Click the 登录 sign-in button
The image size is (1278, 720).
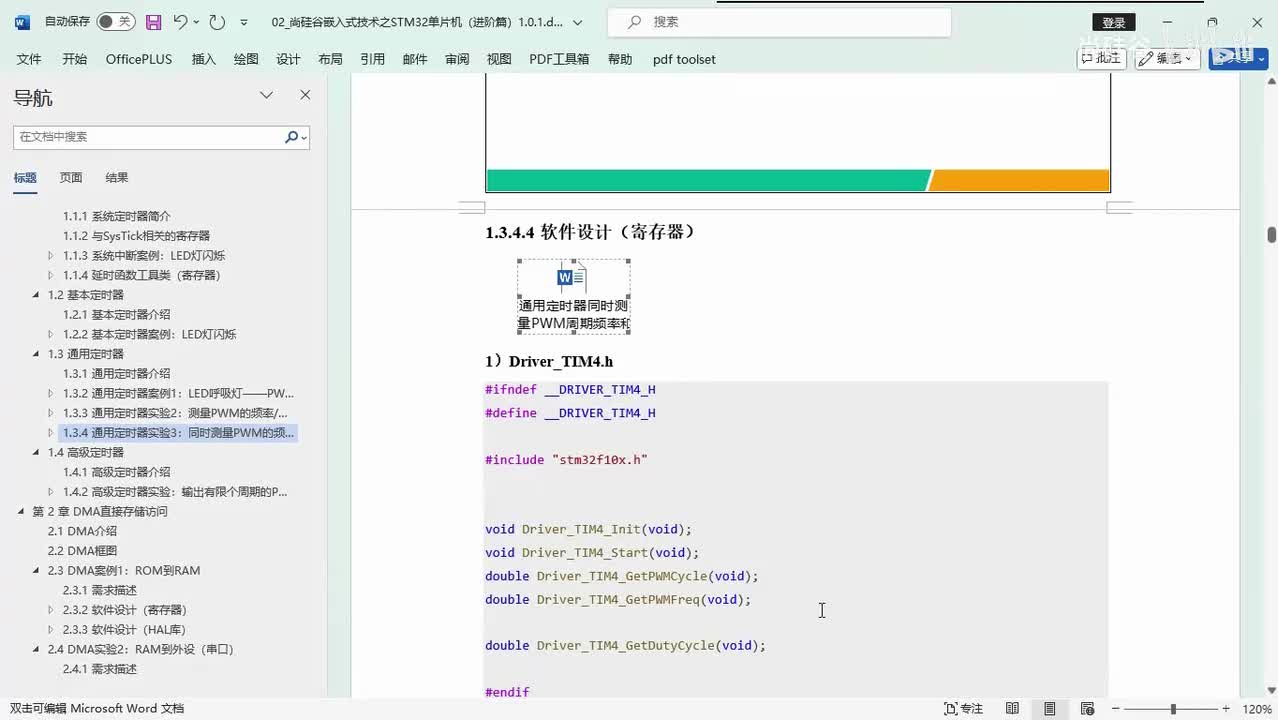click(x=1113, y=22)
